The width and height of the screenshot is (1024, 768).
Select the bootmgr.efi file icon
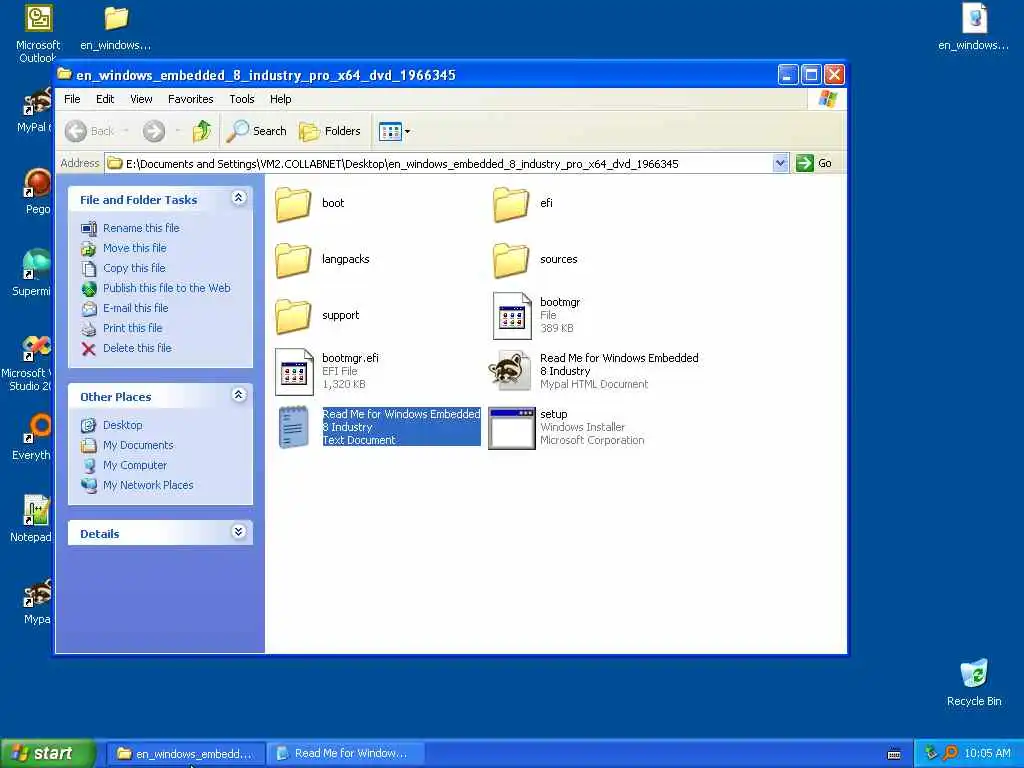294,372
